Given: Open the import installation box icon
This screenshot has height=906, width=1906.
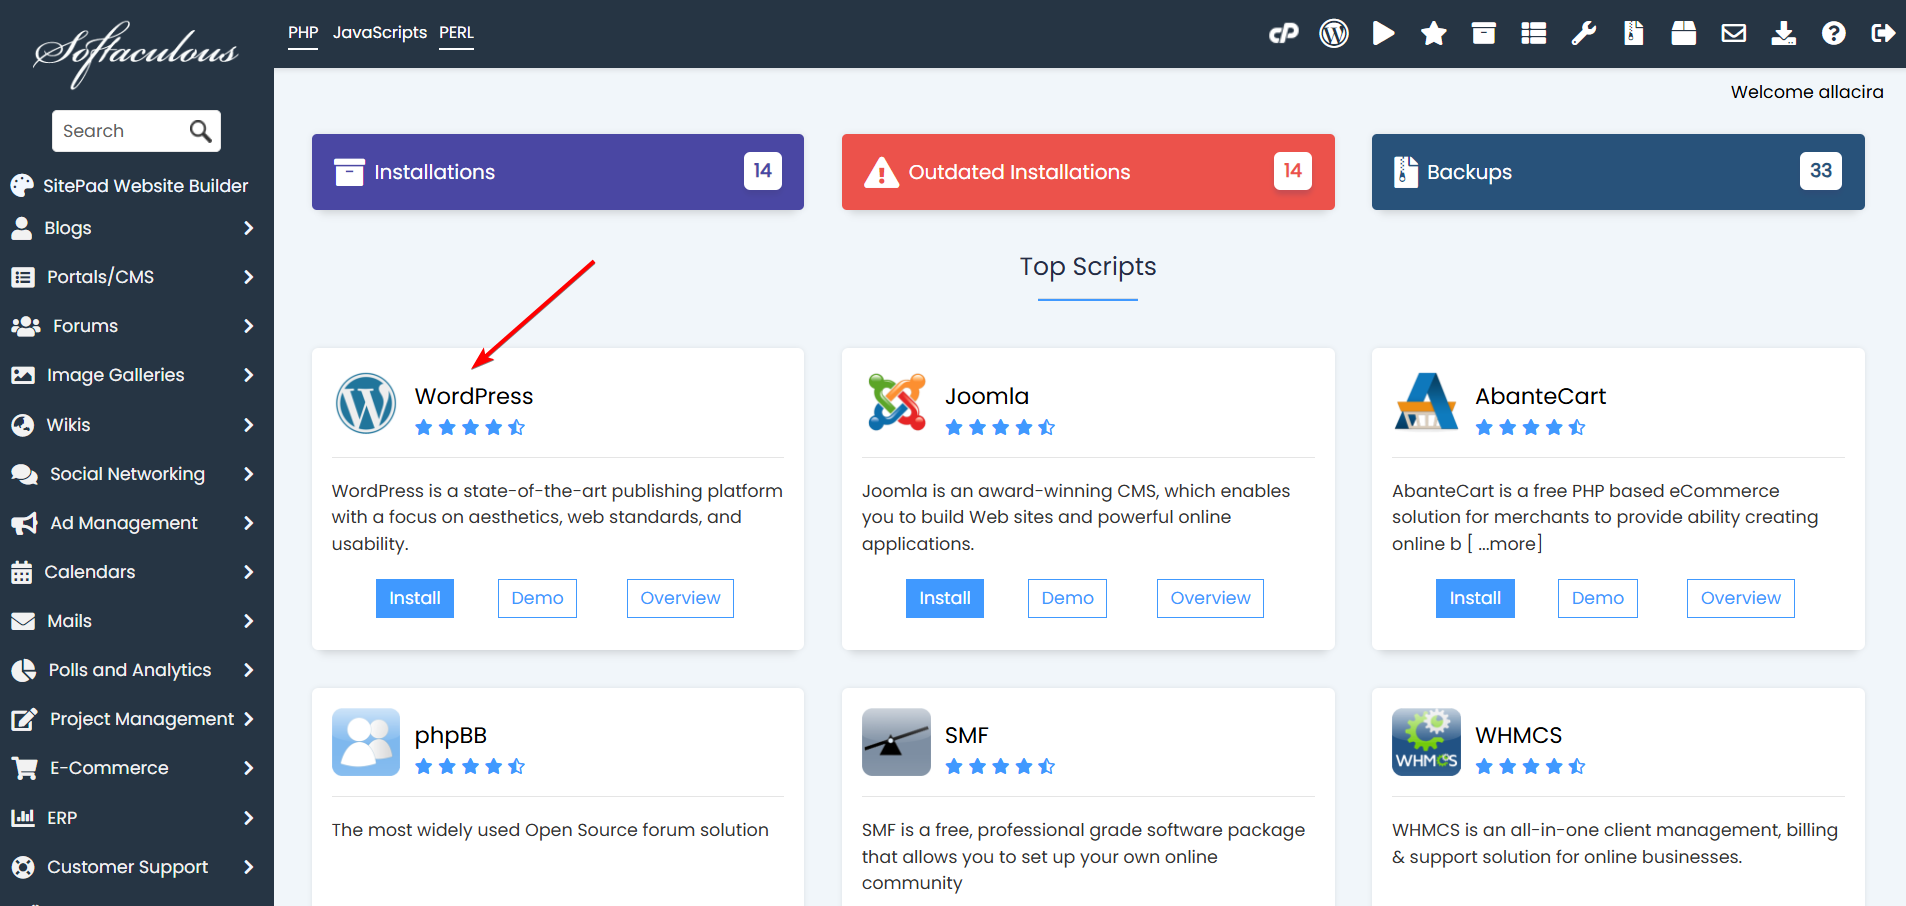Looking at the screenshot, I should tap(1684, 33).
